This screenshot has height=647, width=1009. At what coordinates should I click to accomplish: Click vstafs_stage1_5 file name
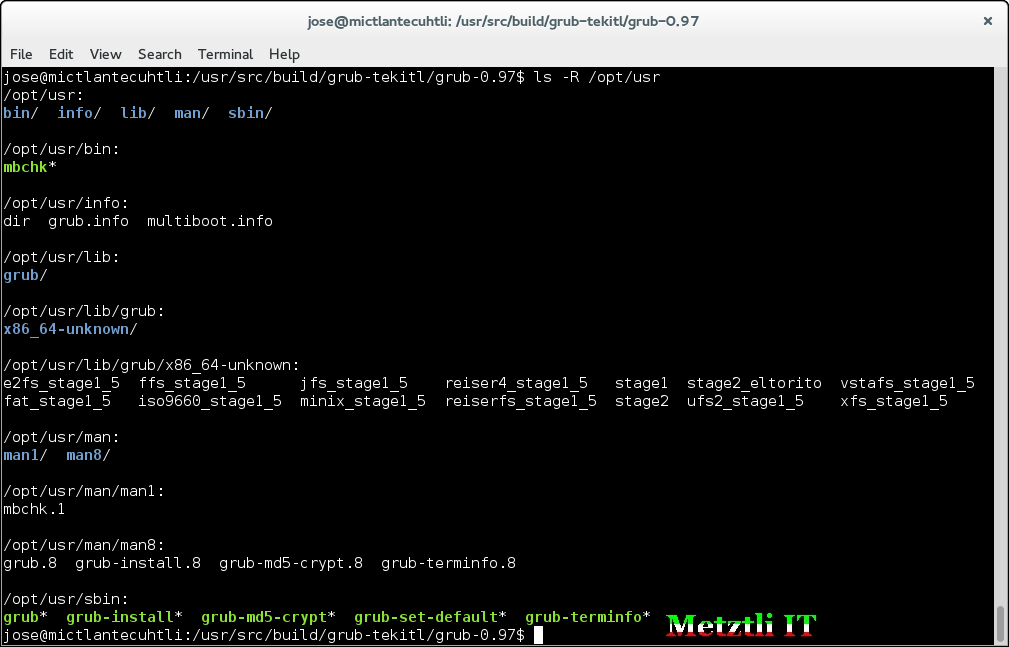pyautogui.click(x=907, y=384)
